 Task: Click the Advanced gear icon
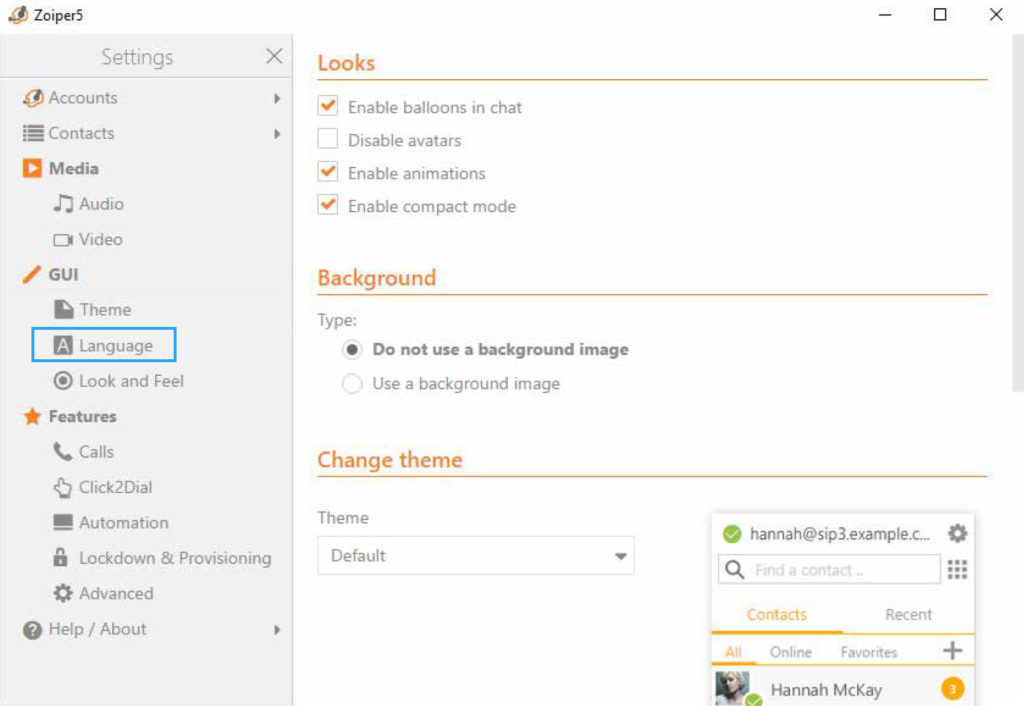click(x=63, y=593)
